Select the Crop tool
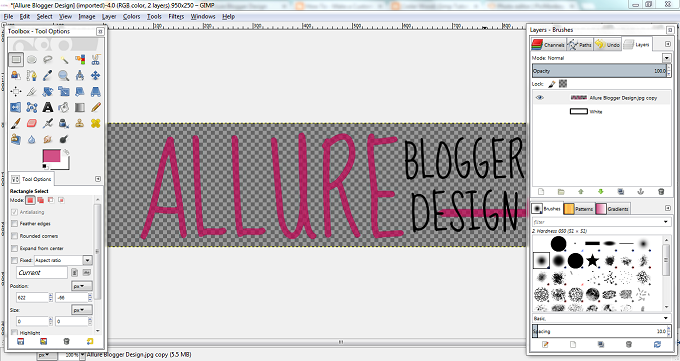Viewport: 680px width, 361px height. pos(32,92)
